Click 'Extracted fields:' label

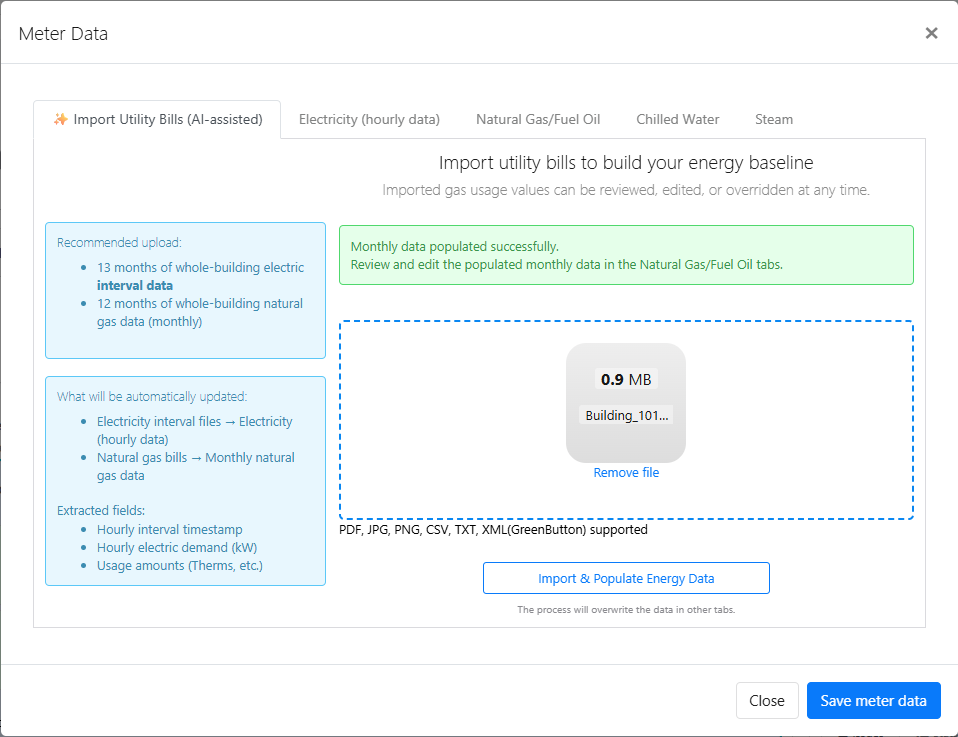coord(101,510)
